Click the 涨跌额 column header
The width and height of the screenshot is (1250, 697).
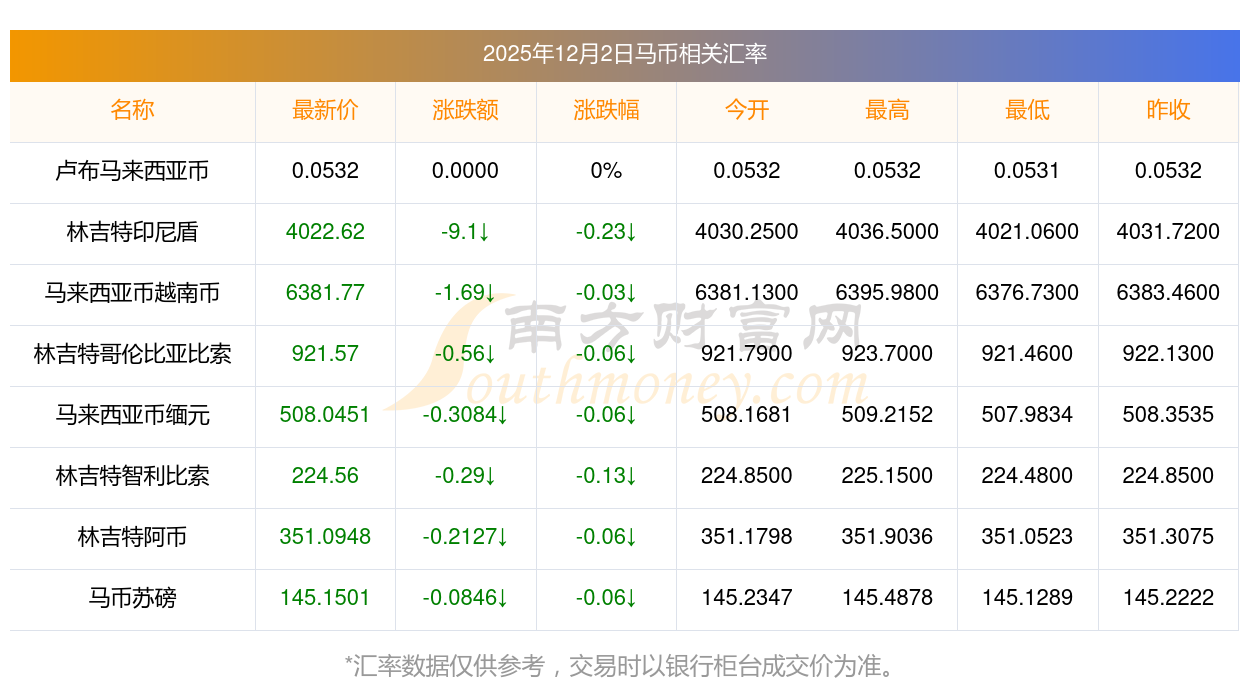pos(466,110)
